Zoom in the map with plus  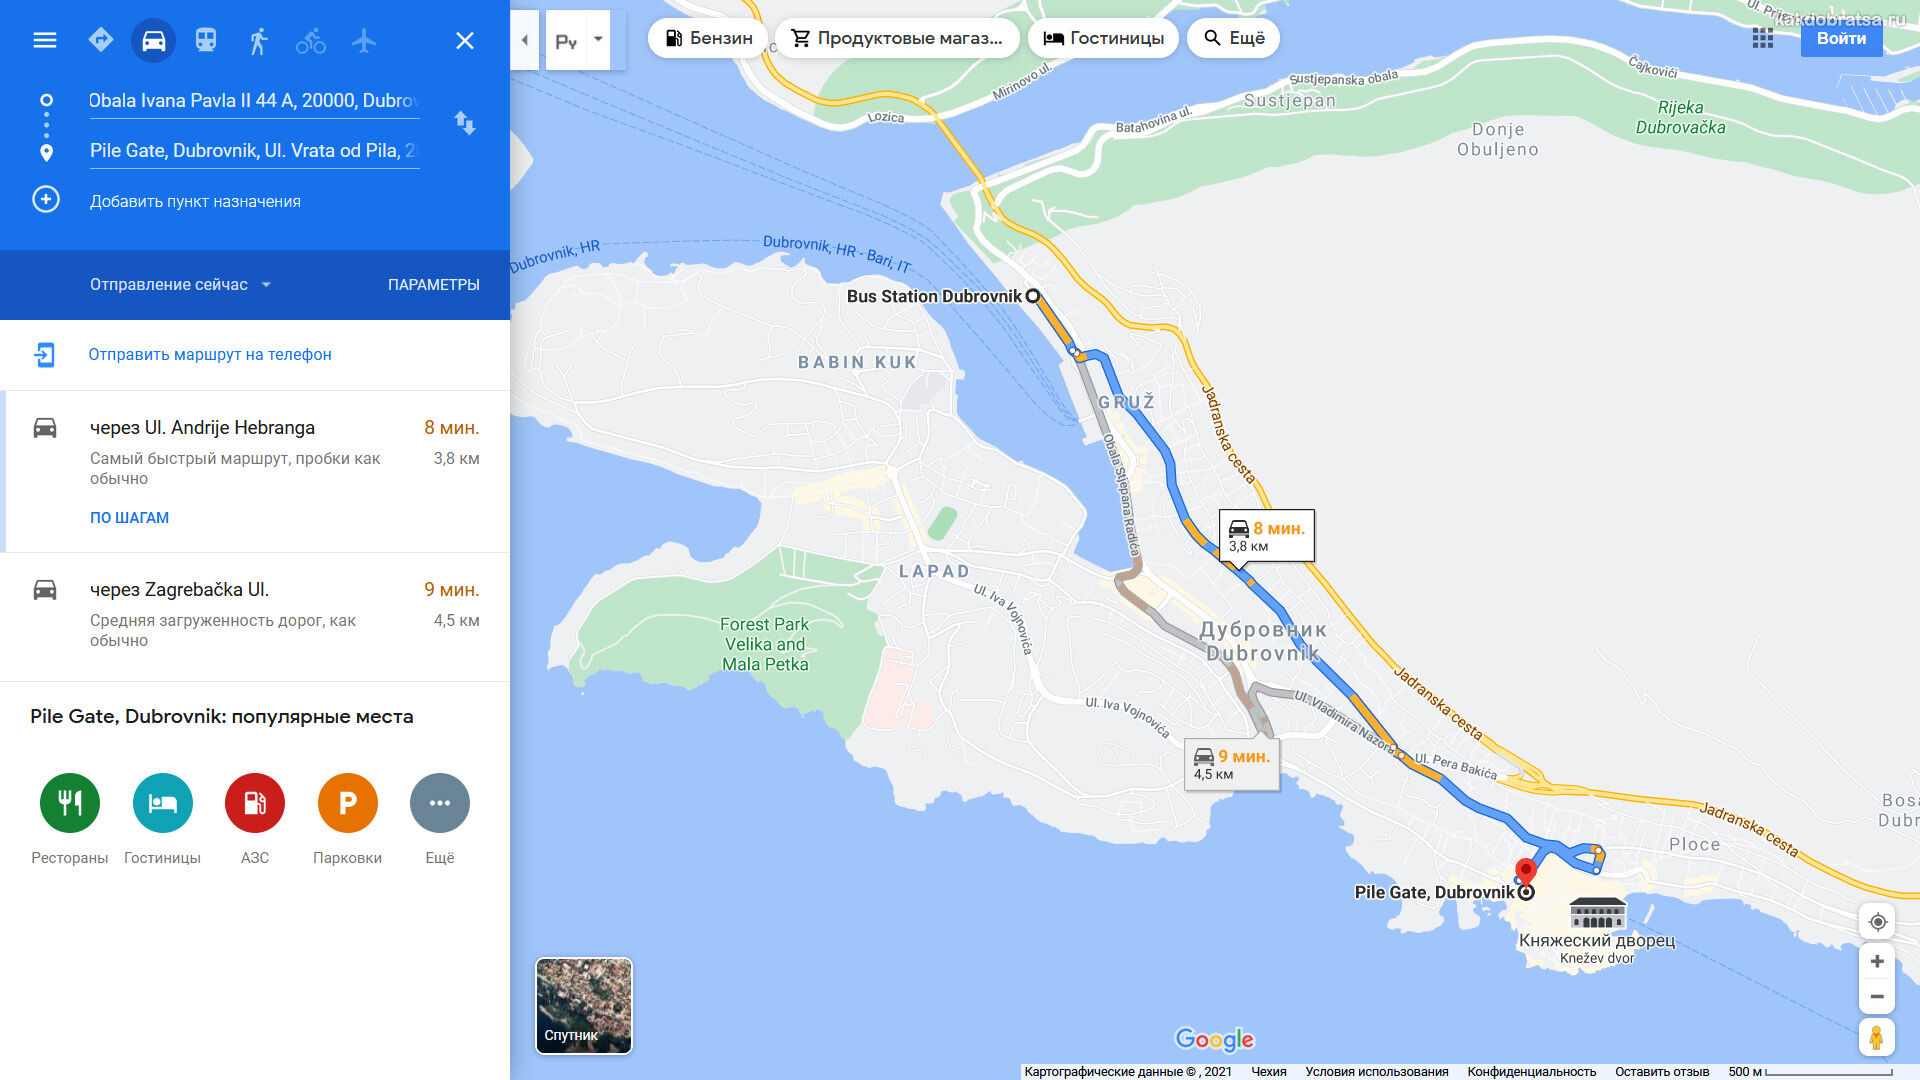click(1877, 961)
